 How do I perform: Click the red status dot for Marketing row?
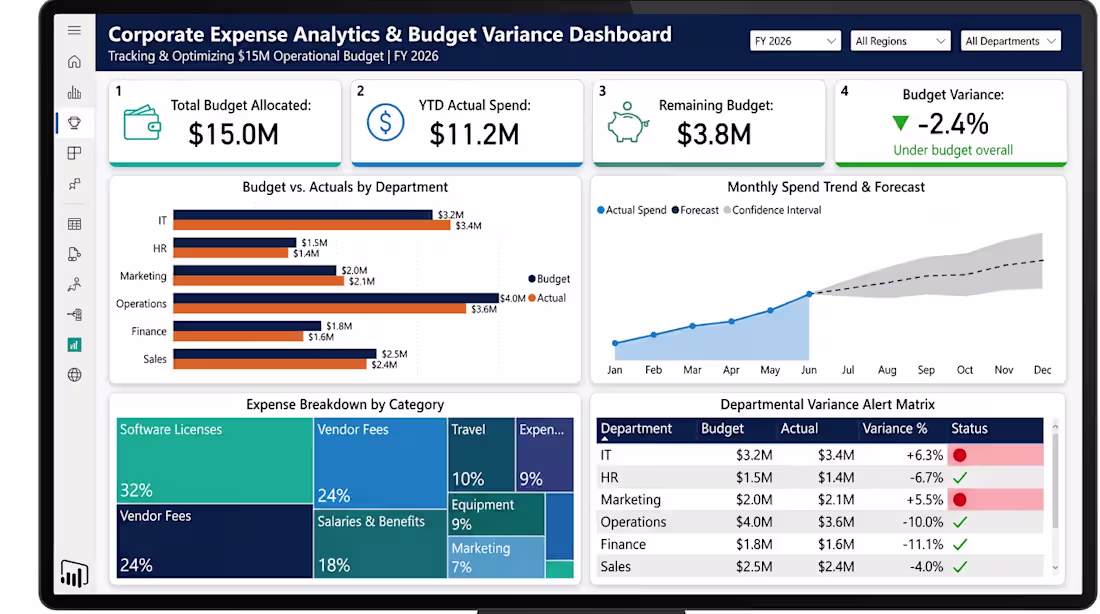tap(960, 500)
